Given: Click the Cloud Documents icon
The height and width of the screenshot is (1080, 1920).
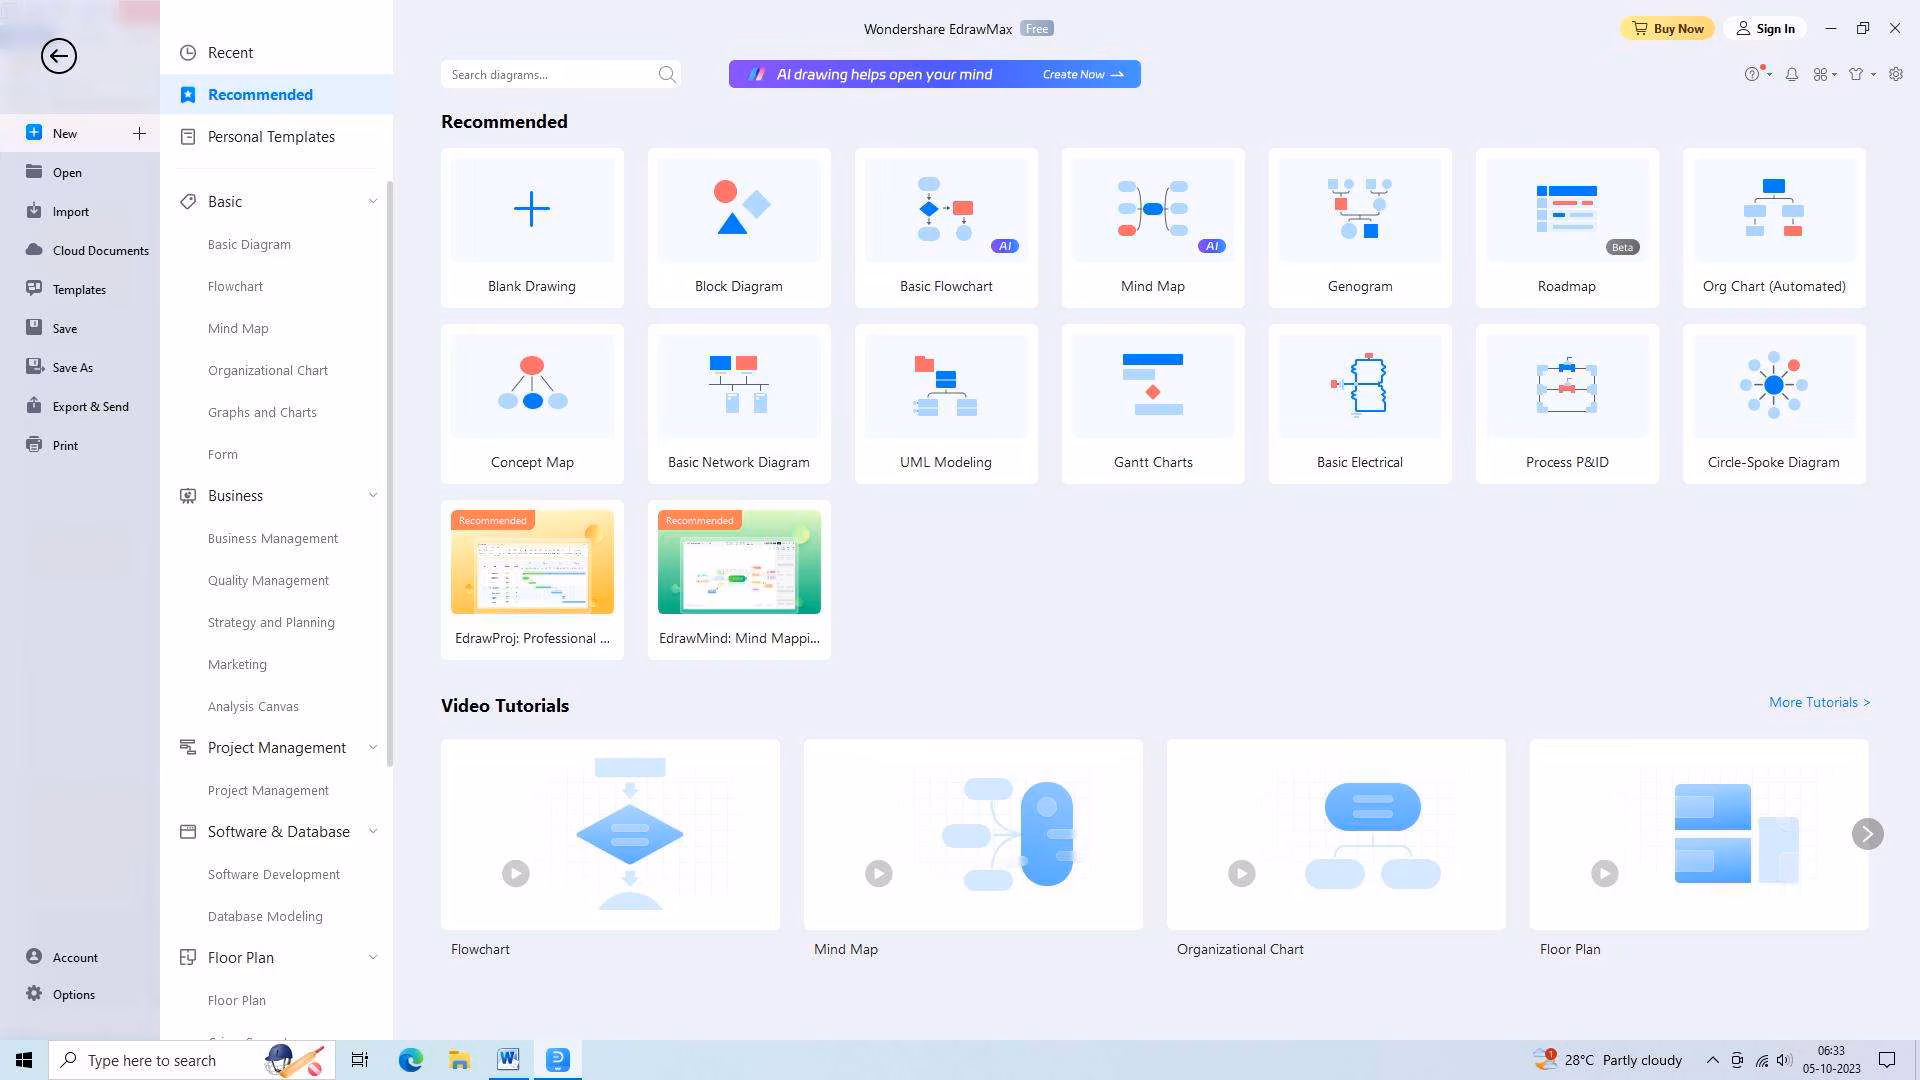Looking at the screenshot, I should pos(34,250).
